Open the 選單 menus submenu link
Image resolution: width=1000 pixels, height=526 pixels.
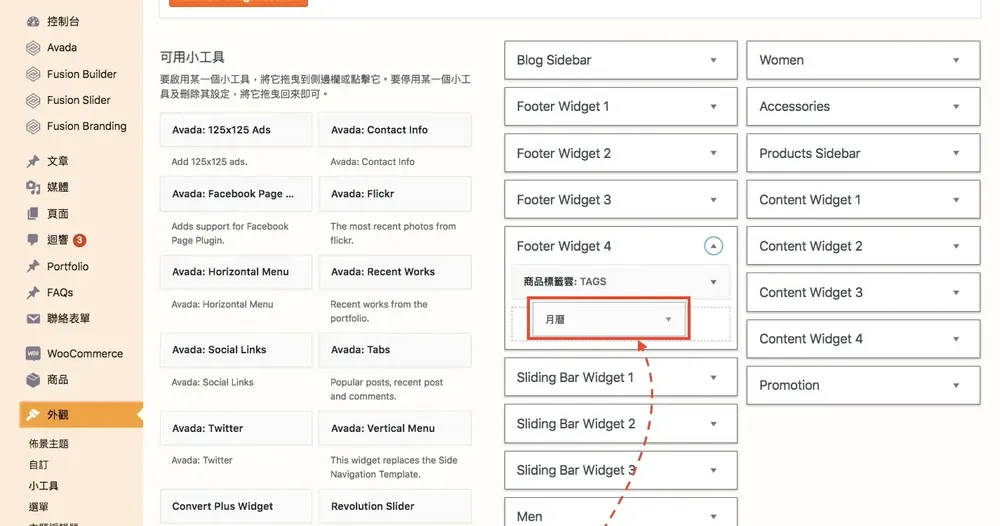[x=38, y=507]
